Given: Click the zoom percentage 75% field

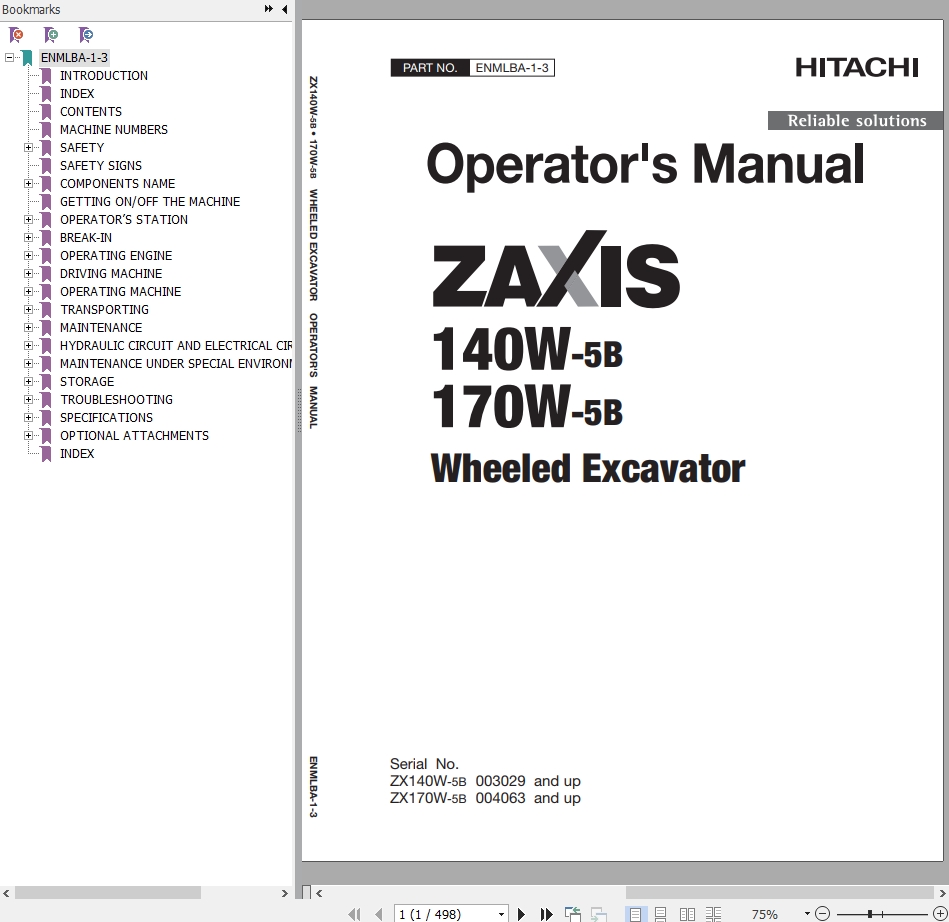Looking at the screenshot, I should click(764, 914).
